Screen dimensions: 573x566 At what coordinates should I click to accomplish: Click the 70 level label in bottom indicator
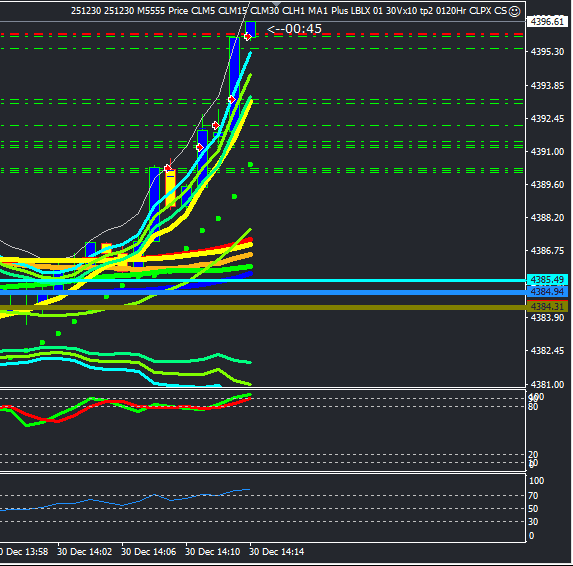coord(533,496)
